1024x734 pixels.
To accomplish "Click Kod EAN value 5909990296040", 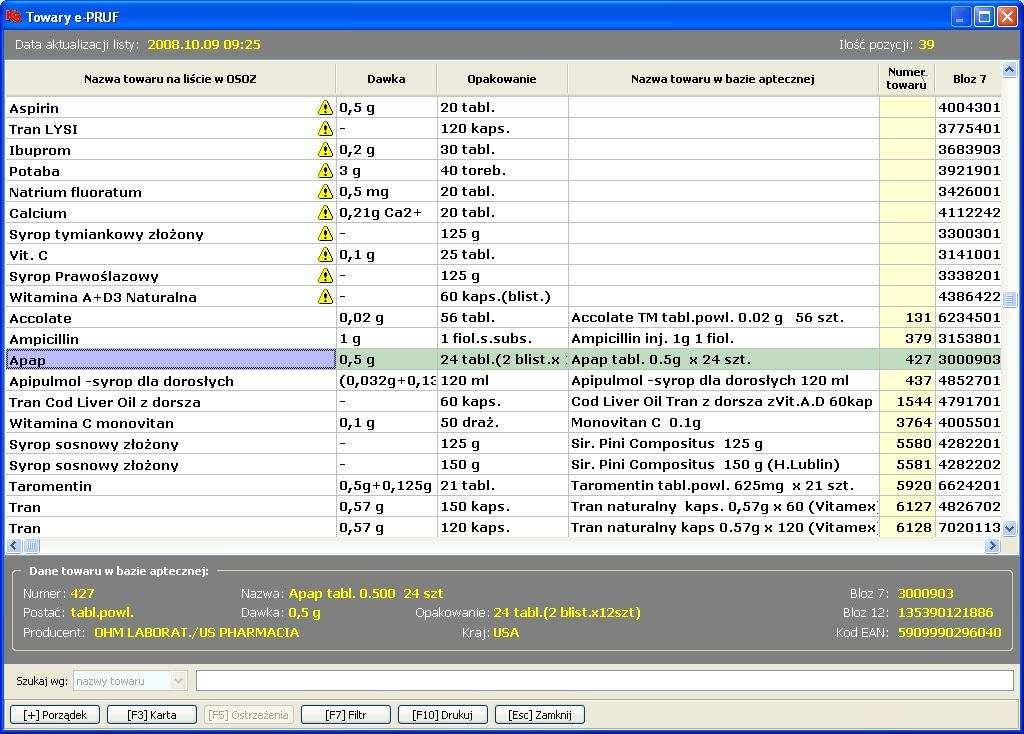I will click(x=950, y=632).
